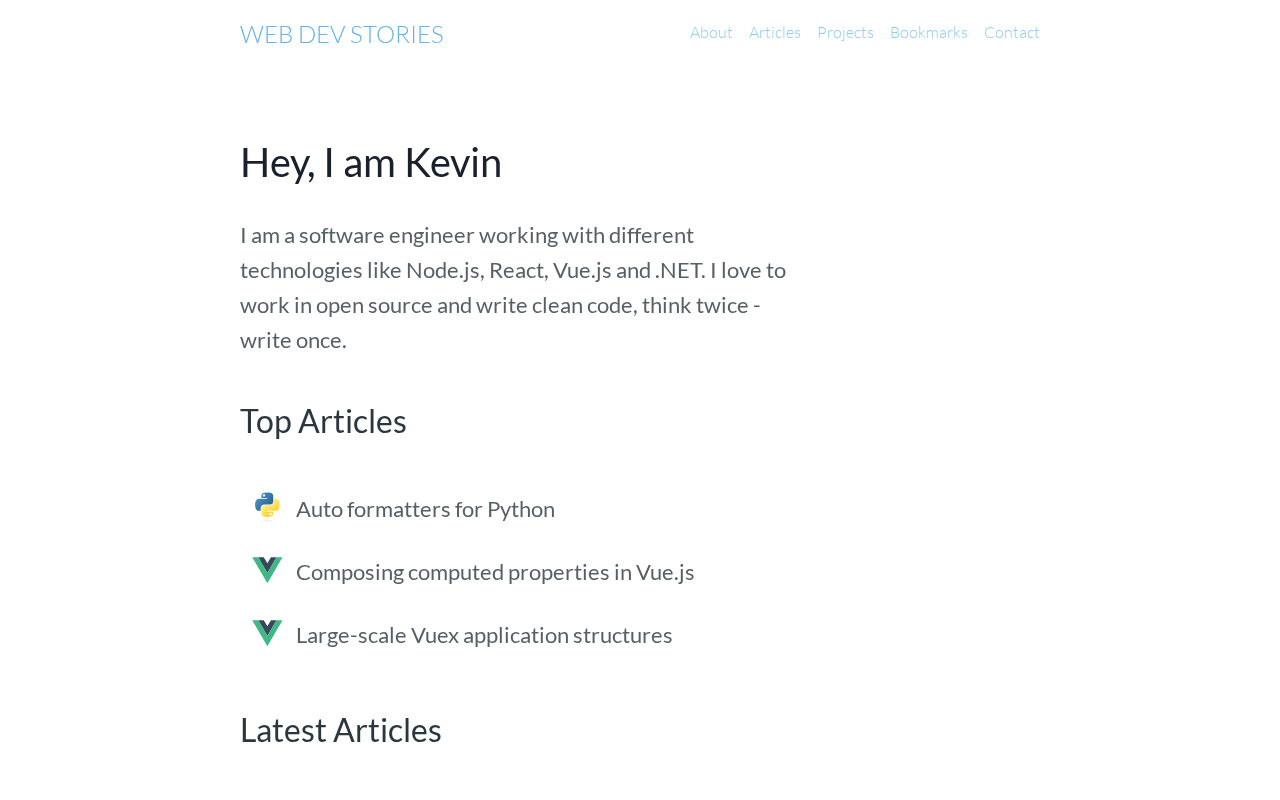Click the Latest Articles heading
Viewport: 1280px width, 800px height.
pyautogui.click(x=341, y=730)
